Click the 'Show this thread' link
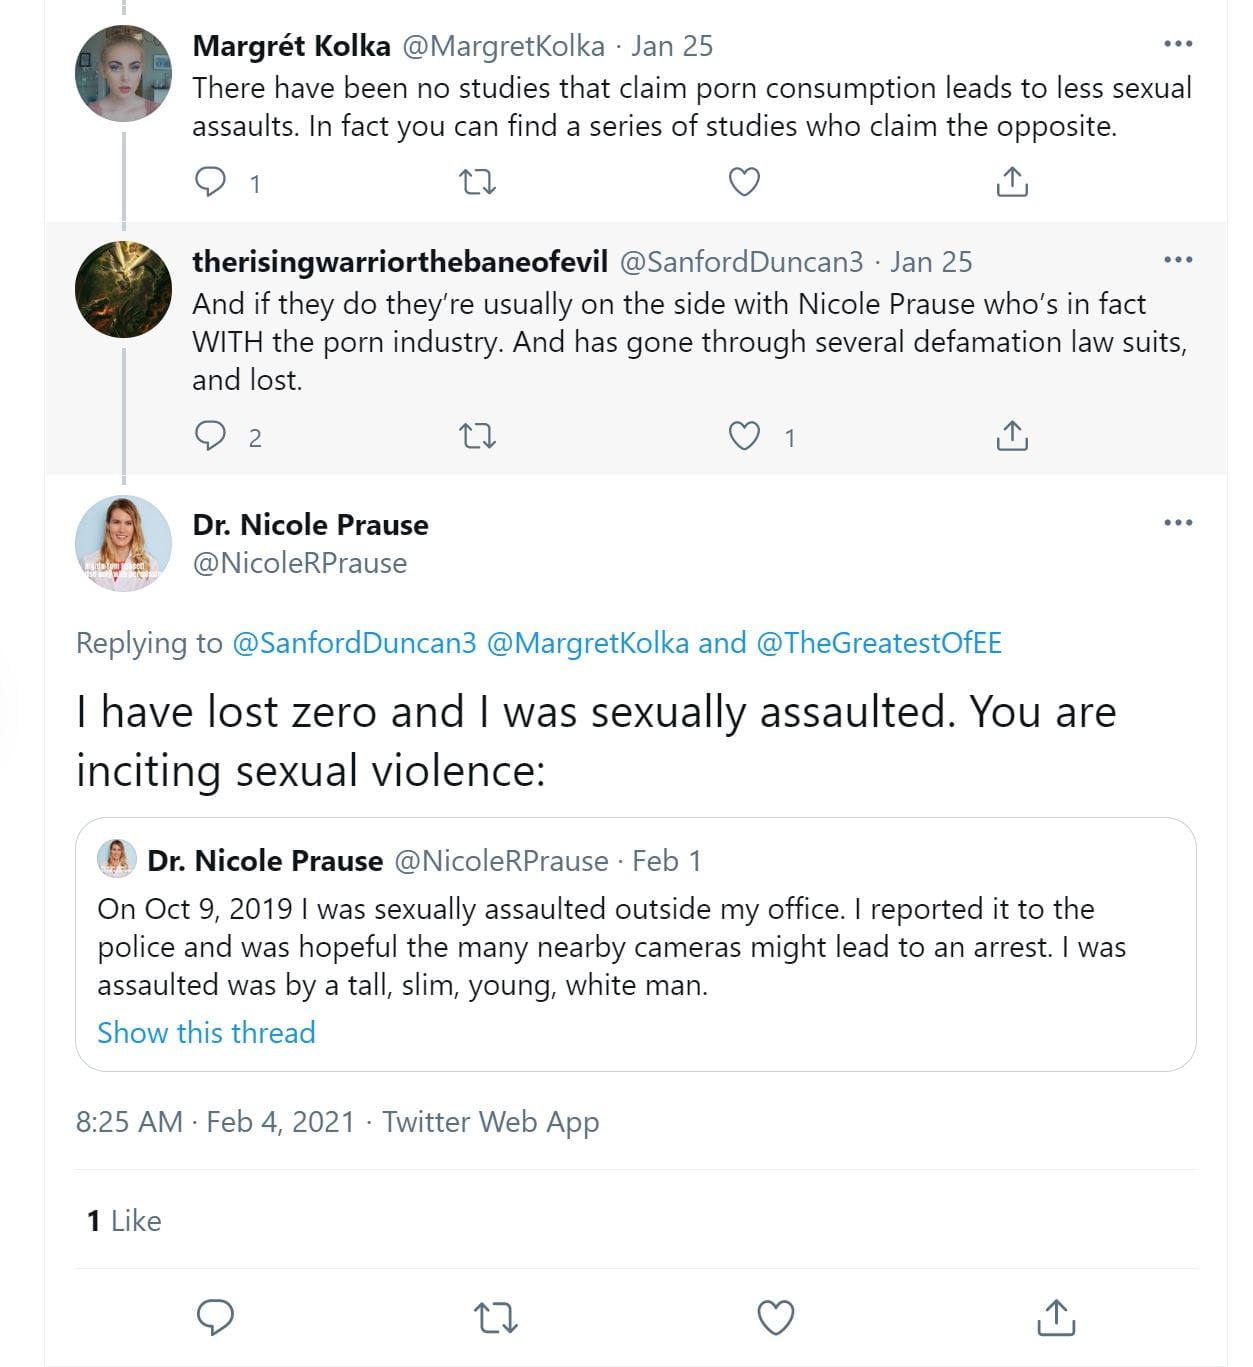The height and width of the screenshot is (1367, 1253). (x=206, y=1032)
